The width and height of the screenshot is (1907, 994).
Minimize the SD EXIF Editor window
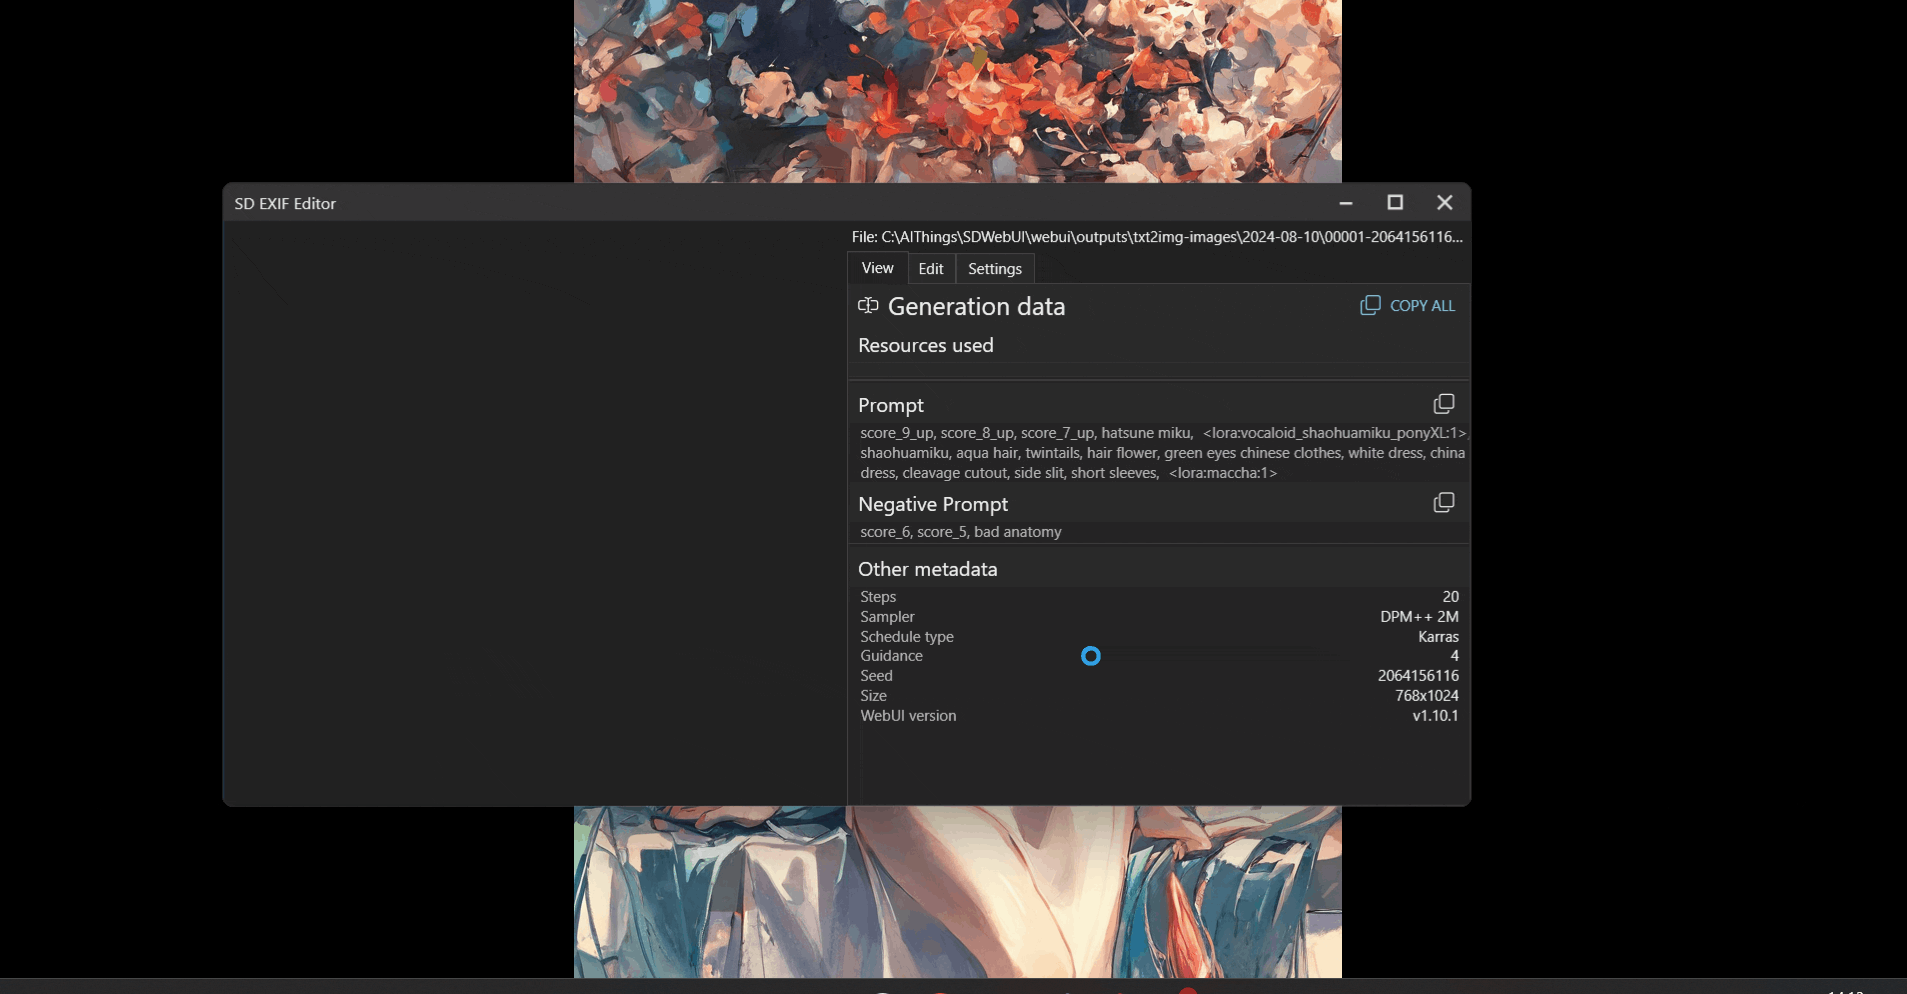pos(1346,203)
